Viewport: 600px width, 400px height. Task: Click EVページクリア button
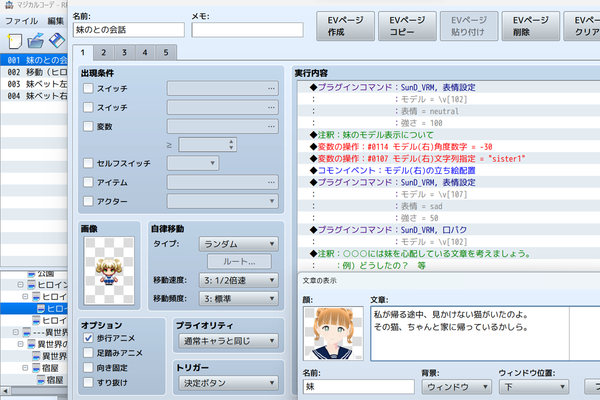click(582, 26)
